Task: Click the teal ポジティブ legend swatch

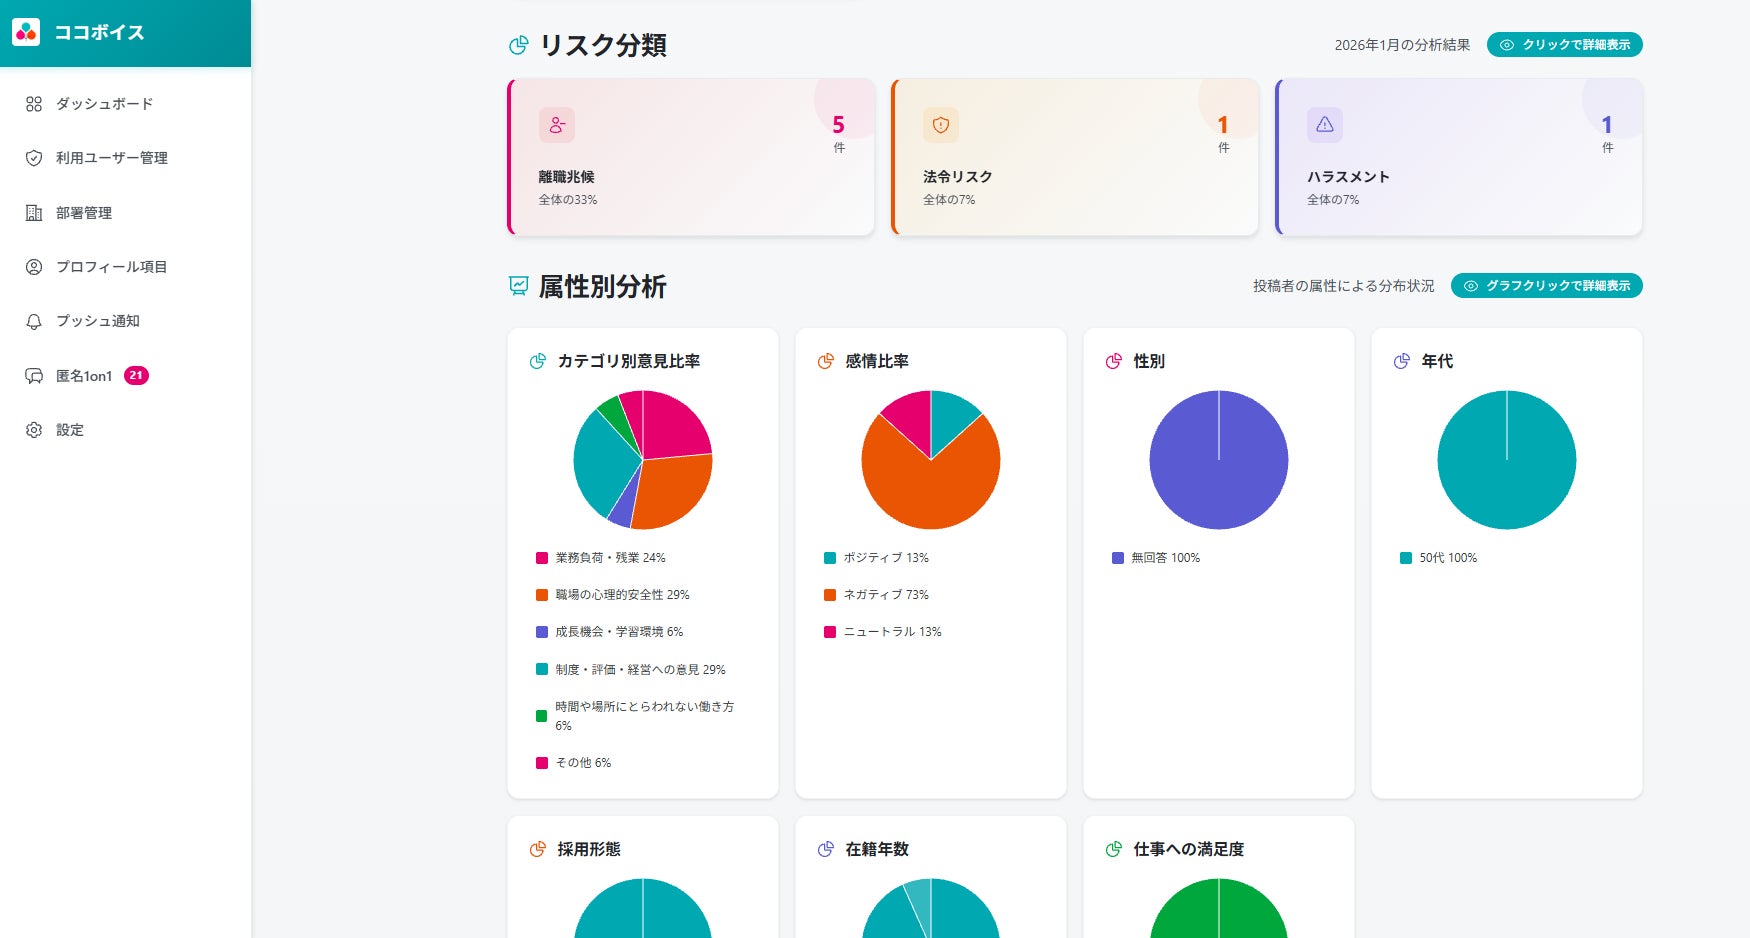Action: [830, 558]
